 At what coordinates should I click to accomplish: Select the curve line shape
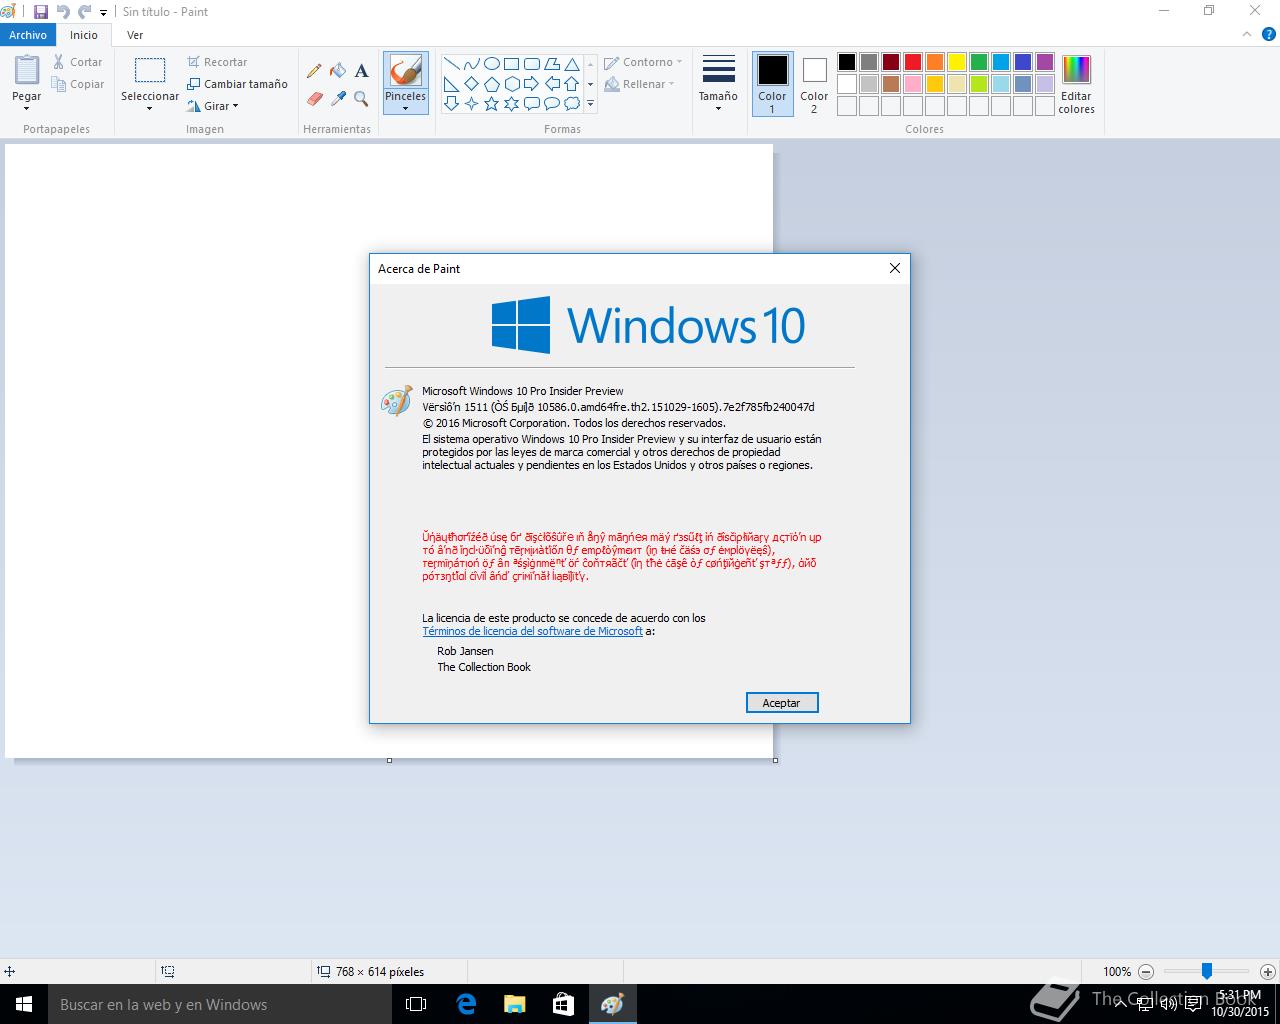471,64
